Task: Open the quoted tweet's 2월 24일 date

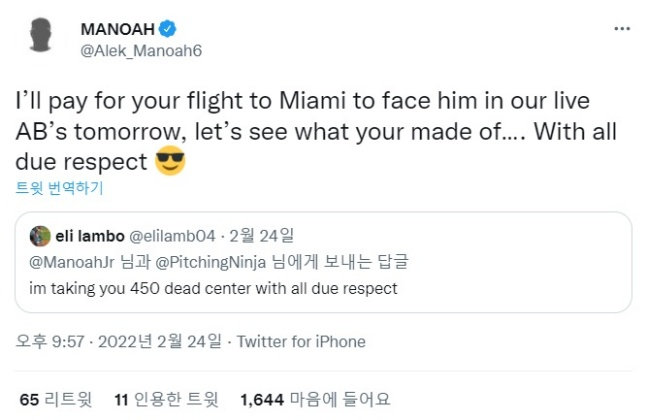Action: (264, 236)
